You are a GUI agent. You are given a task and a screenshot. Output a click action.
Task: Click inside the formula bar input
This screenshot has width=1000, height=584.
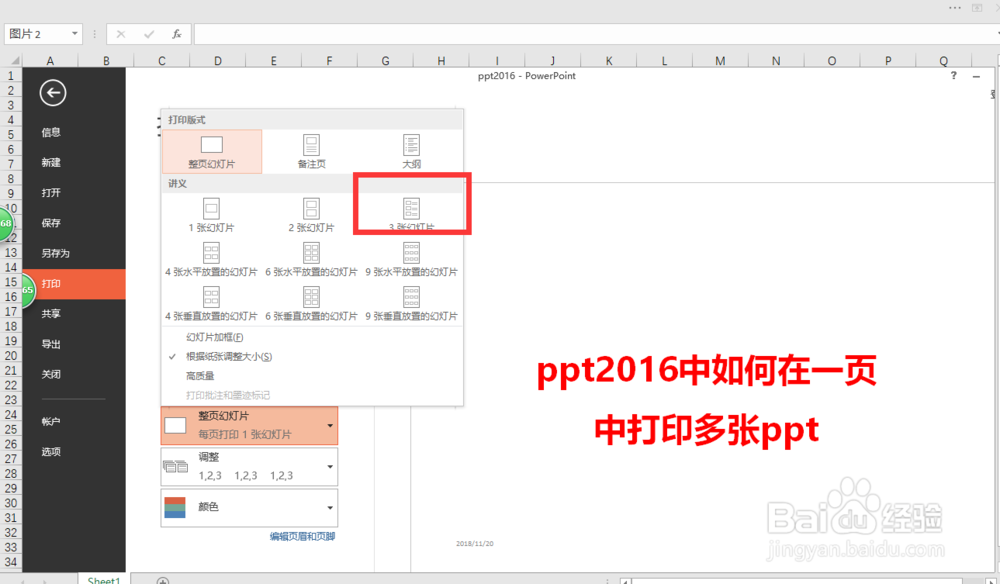(x=594, y=34)
